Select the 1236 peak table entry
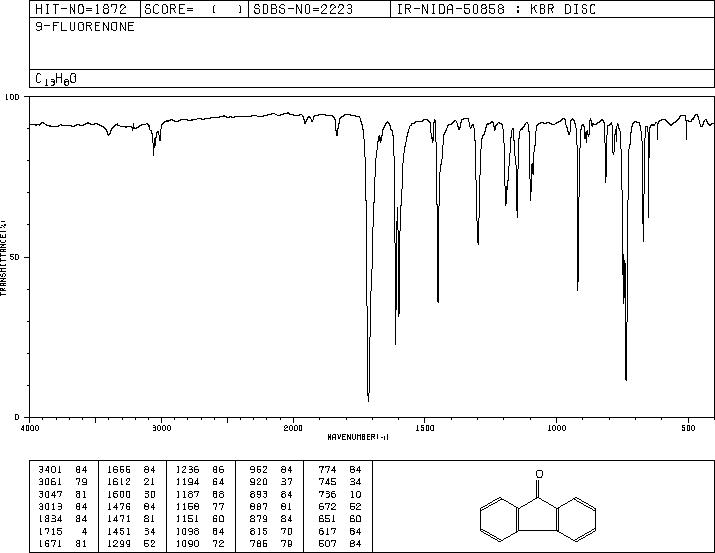 pyautogui.click(x=200, y=470)
